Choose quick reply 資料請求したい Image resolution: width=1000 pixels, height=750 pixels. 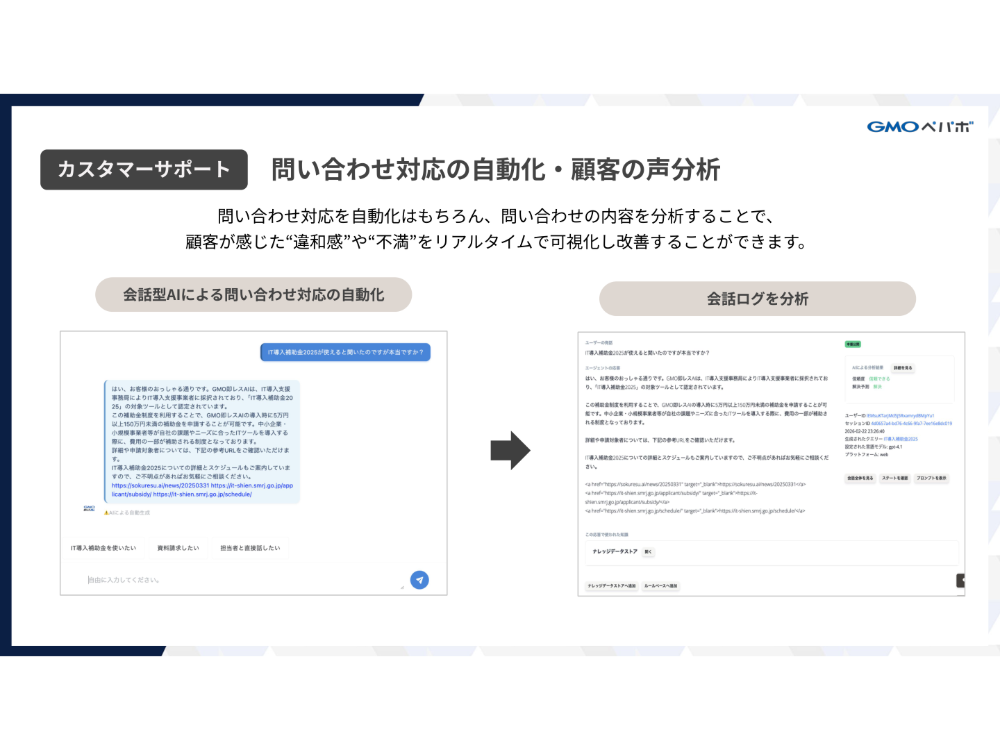point(178,548)
